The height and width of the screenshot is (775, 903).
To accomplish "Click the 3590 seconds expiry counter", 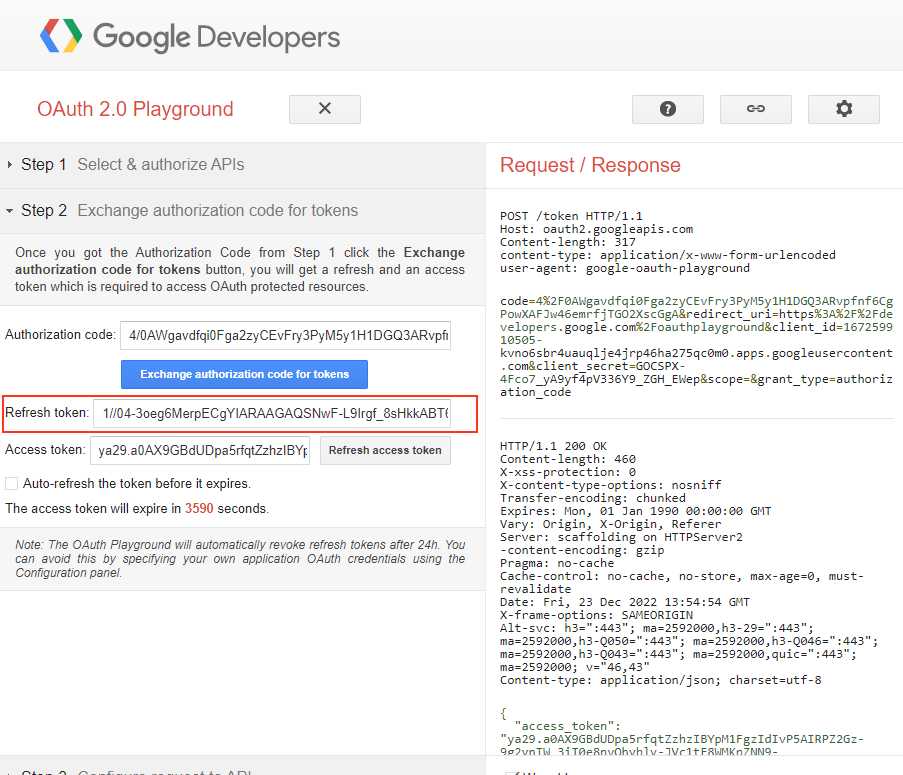I will (x=200, y=508).
